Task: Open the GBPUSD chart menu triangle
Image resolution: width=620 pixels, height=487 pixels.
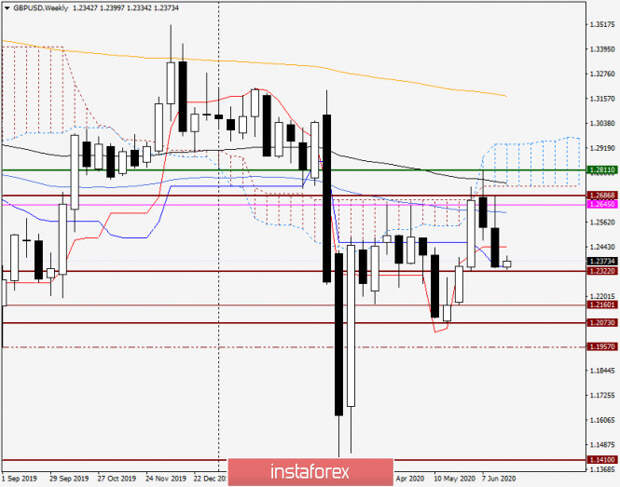Action: tap(7, 8)
